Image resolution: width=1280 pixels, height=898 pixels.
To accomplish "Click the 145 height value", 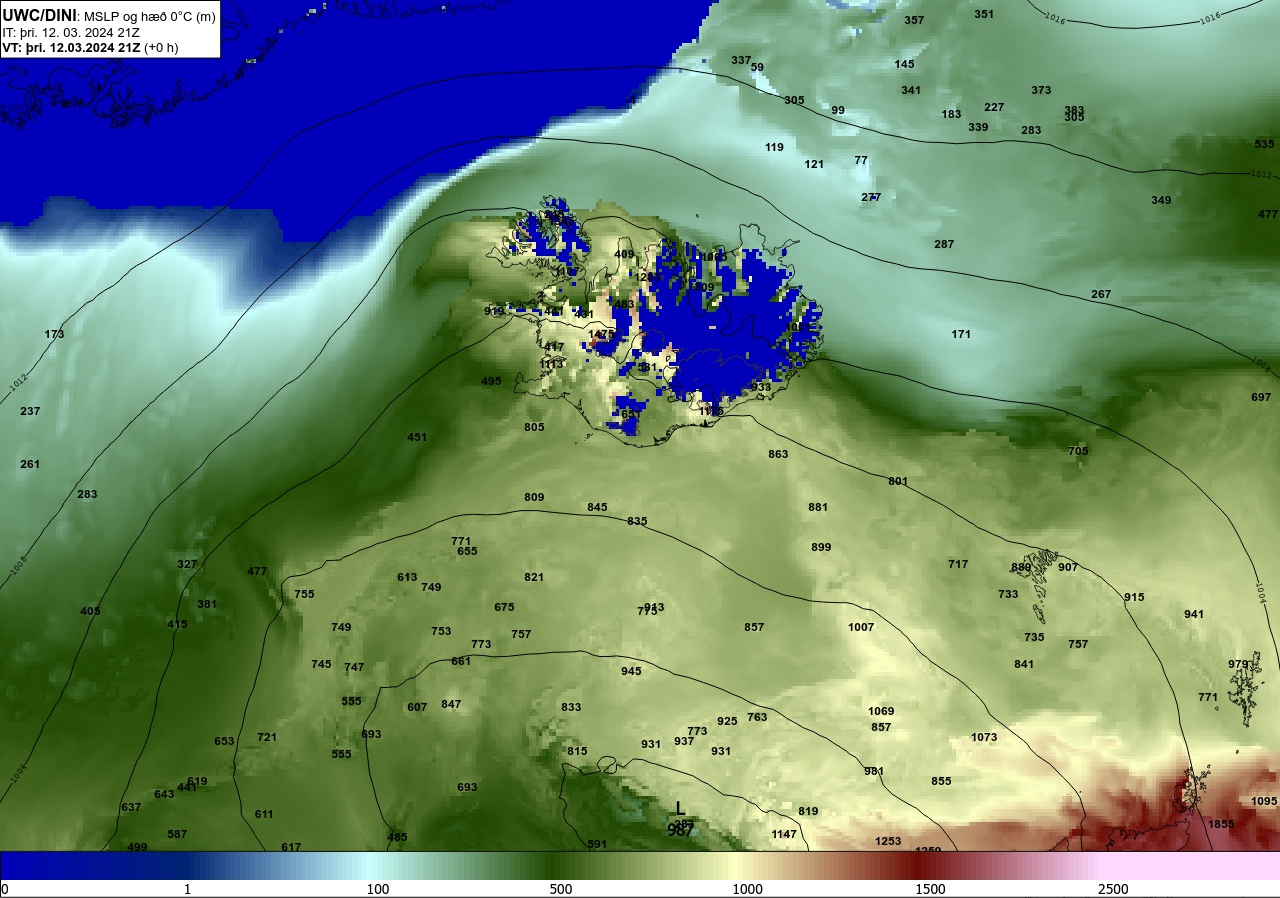I will 904,64.
